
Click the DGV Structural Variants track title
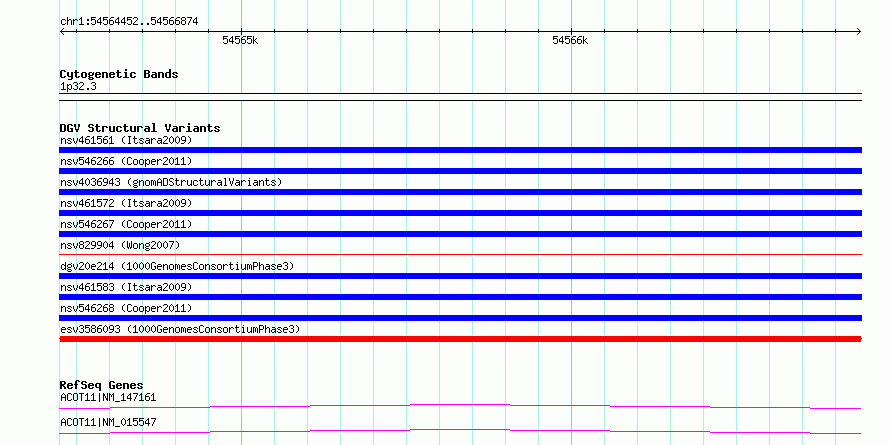tap(140, 128)
